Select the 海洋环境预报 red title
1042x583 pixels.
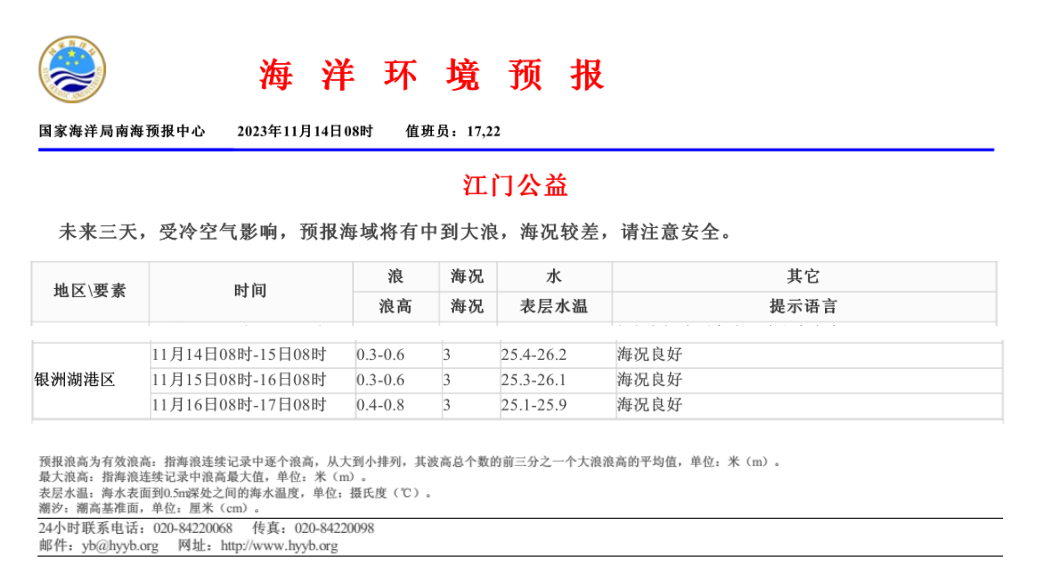tap(432, 75)
